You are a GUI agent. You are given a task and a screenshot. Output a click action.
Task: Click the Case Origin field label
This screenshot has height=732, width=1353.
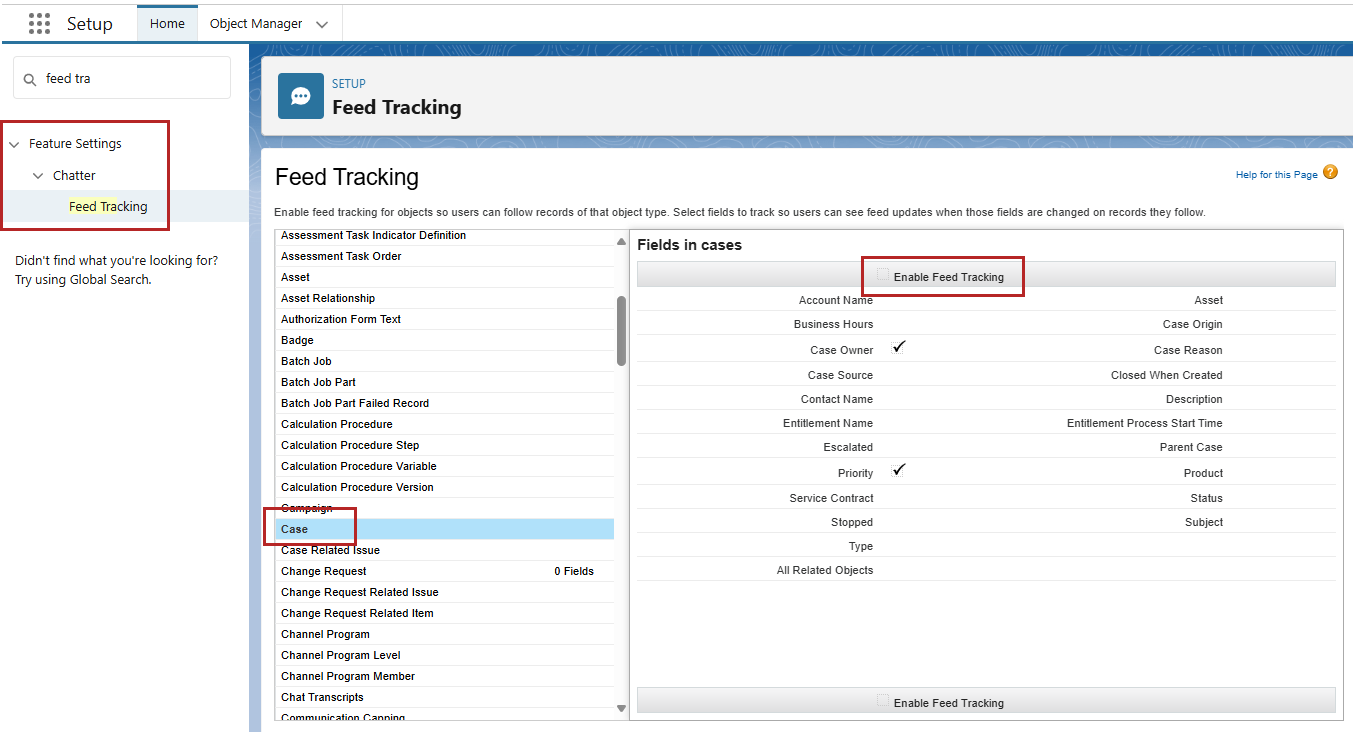coord(1193,324)
